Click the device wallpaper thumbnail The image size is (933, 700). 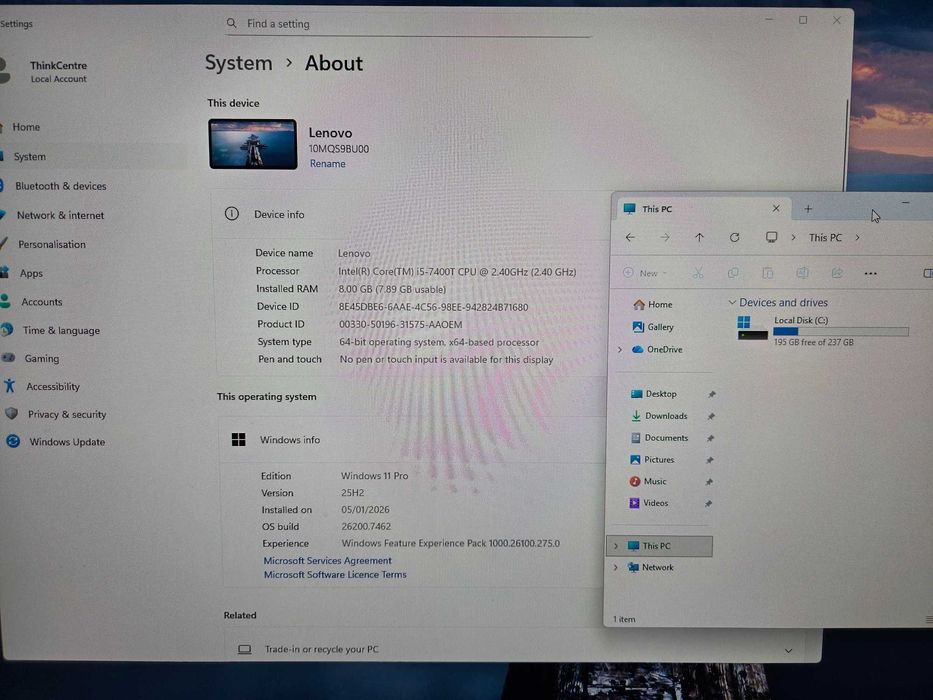click(x=253, y=144)
